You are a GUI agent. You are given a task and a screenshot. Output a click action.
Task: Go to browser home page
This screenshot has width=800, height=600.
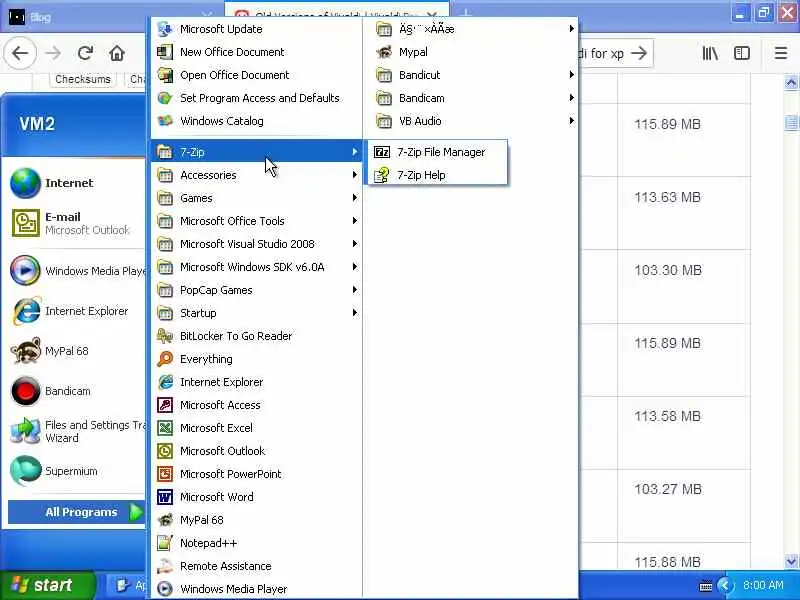[117, 53]
